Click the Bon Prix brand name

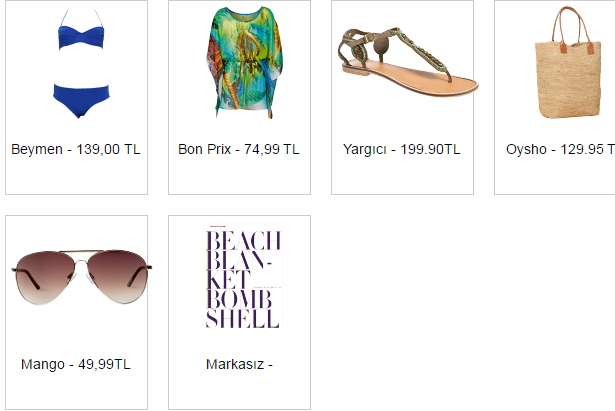coord(204,149)
